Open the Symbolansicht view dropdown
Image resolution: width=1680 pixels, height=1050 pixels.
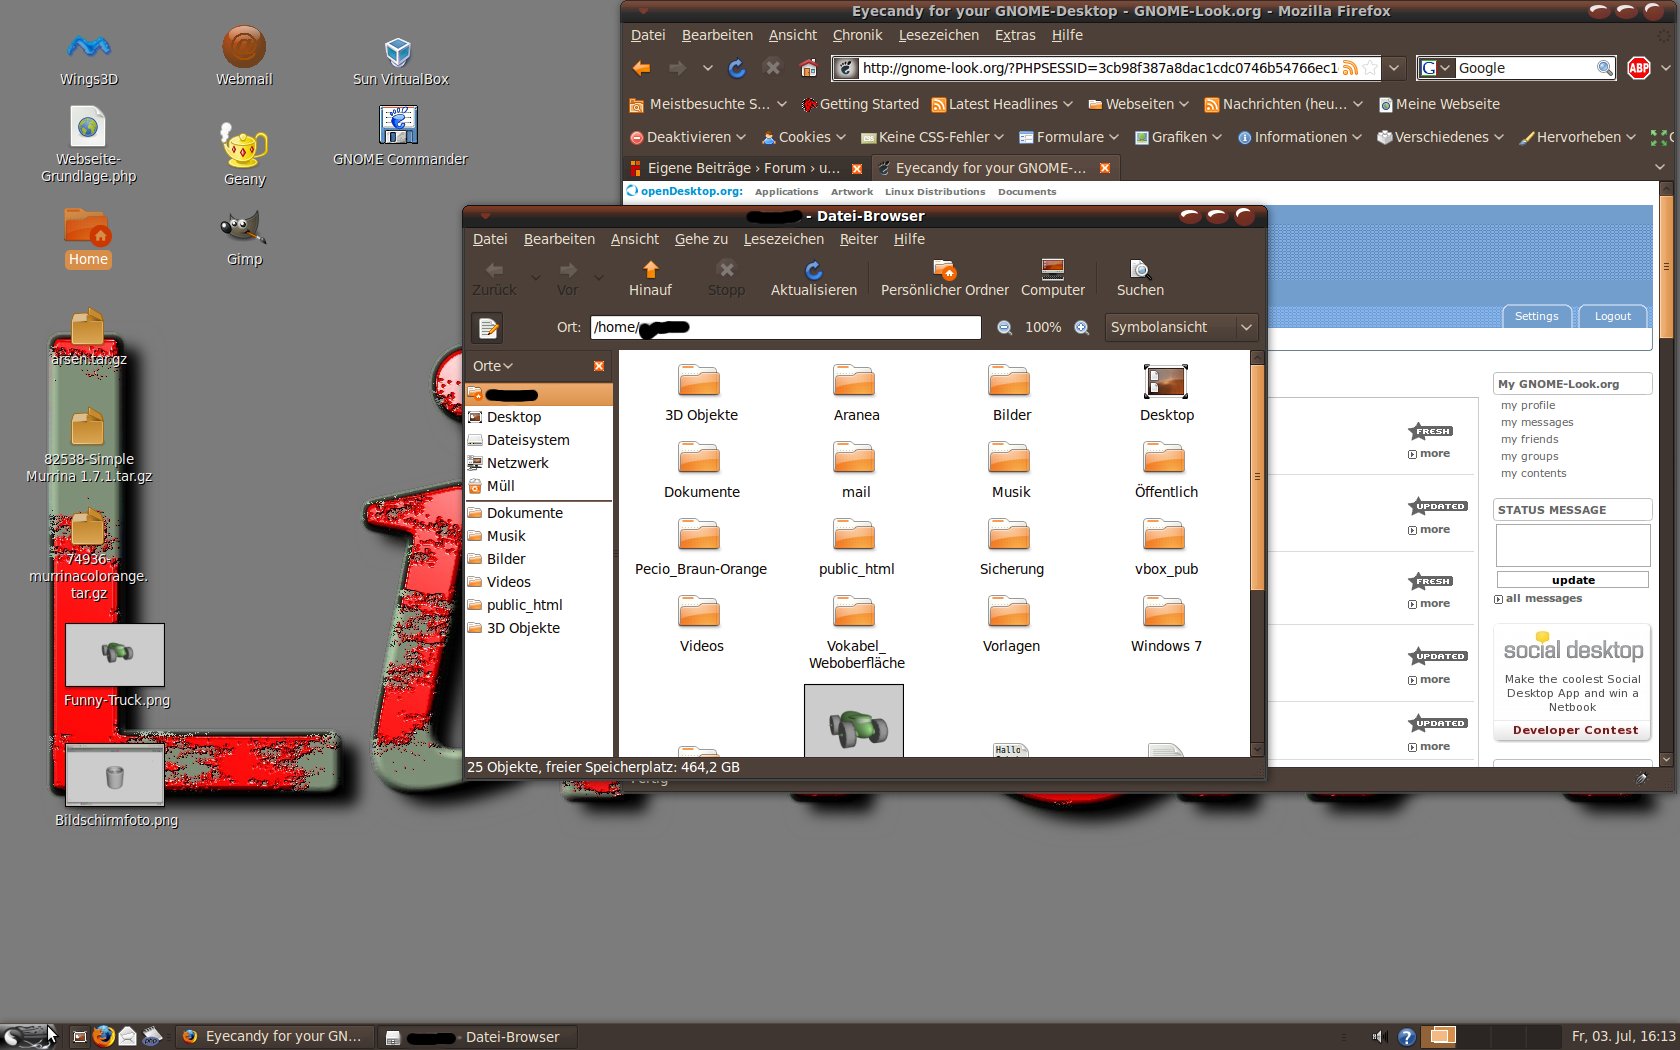pos(1180,327)
